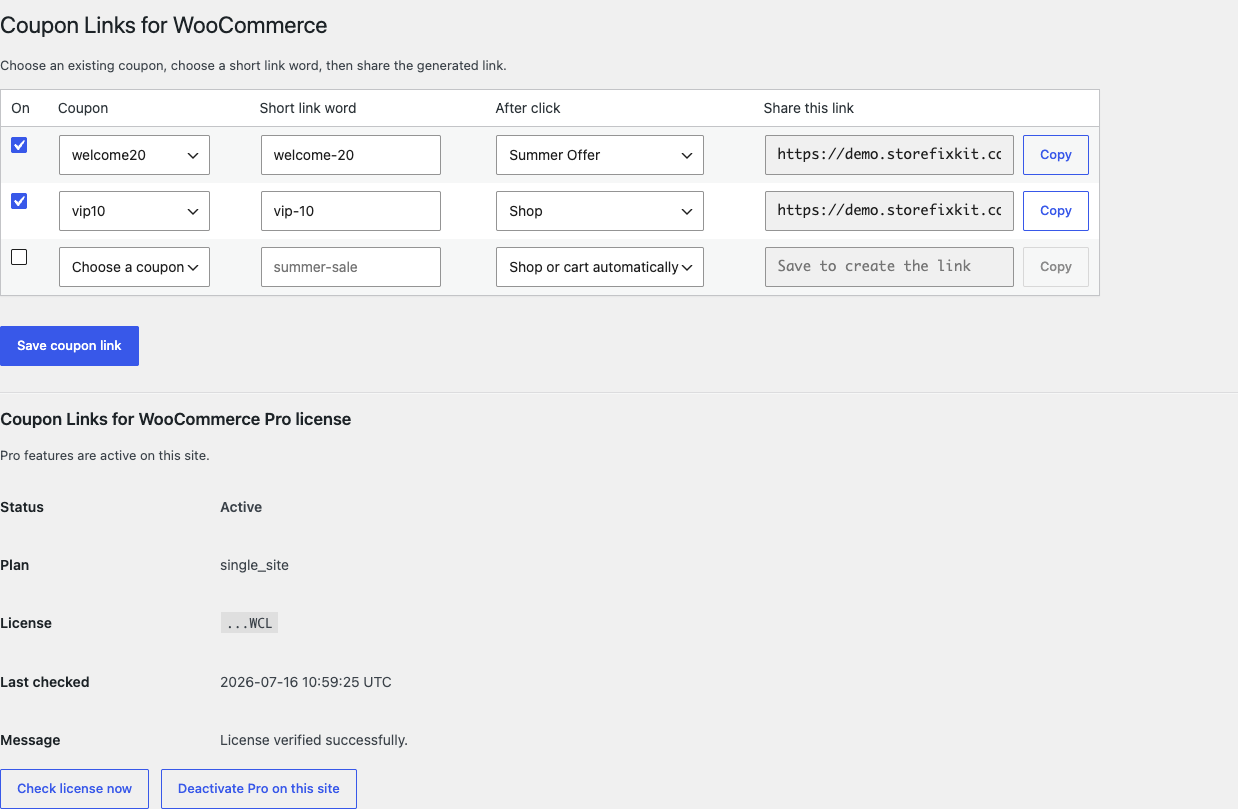Click the Message label
1238x809 pixels.
[x=30, y=741]
